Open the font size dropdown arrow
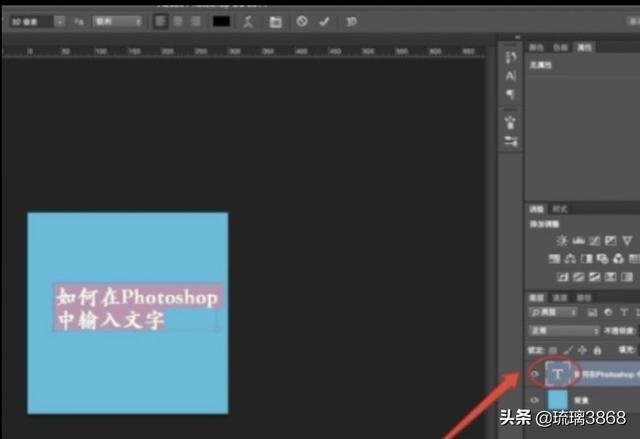640x439 pixels. pyautogui.click(x=60, y=21)
